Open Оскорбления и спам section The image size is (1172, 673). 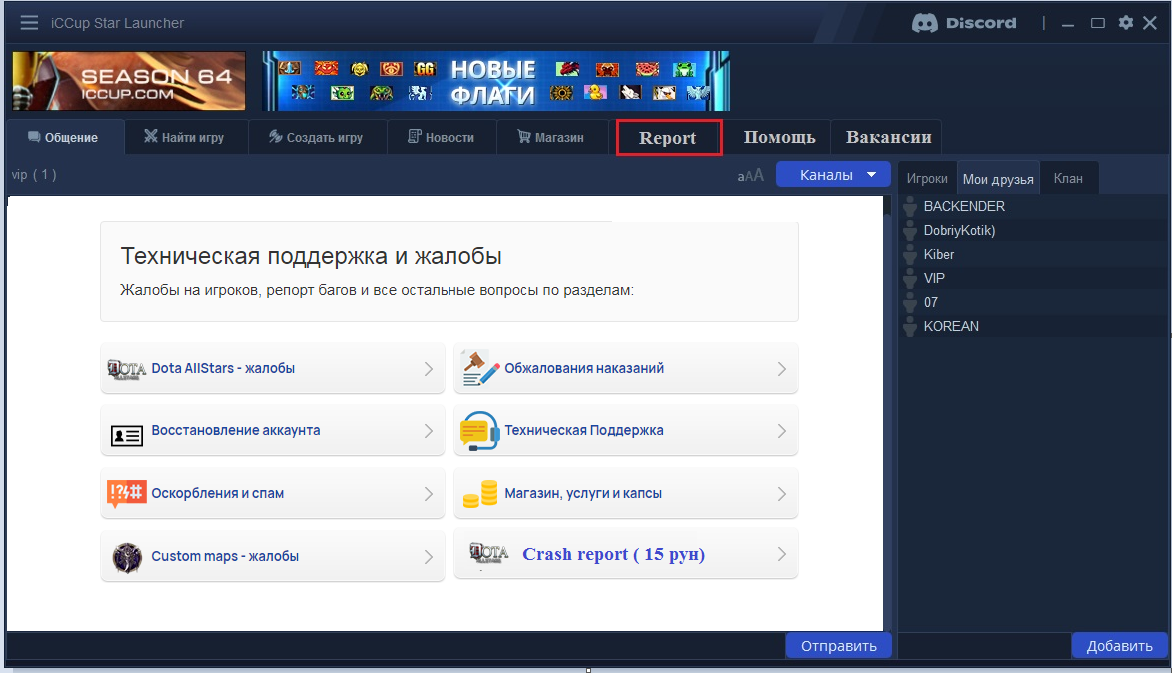coord(273,494)
